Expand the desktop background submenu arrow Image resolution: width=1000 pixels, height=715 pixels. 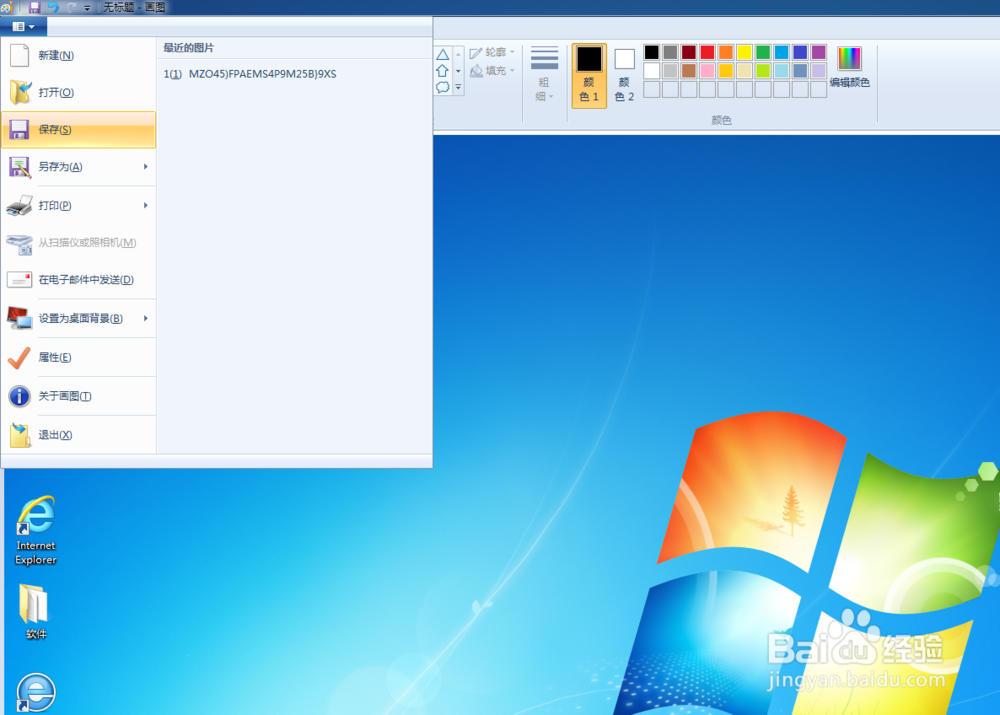click(146, 318)
